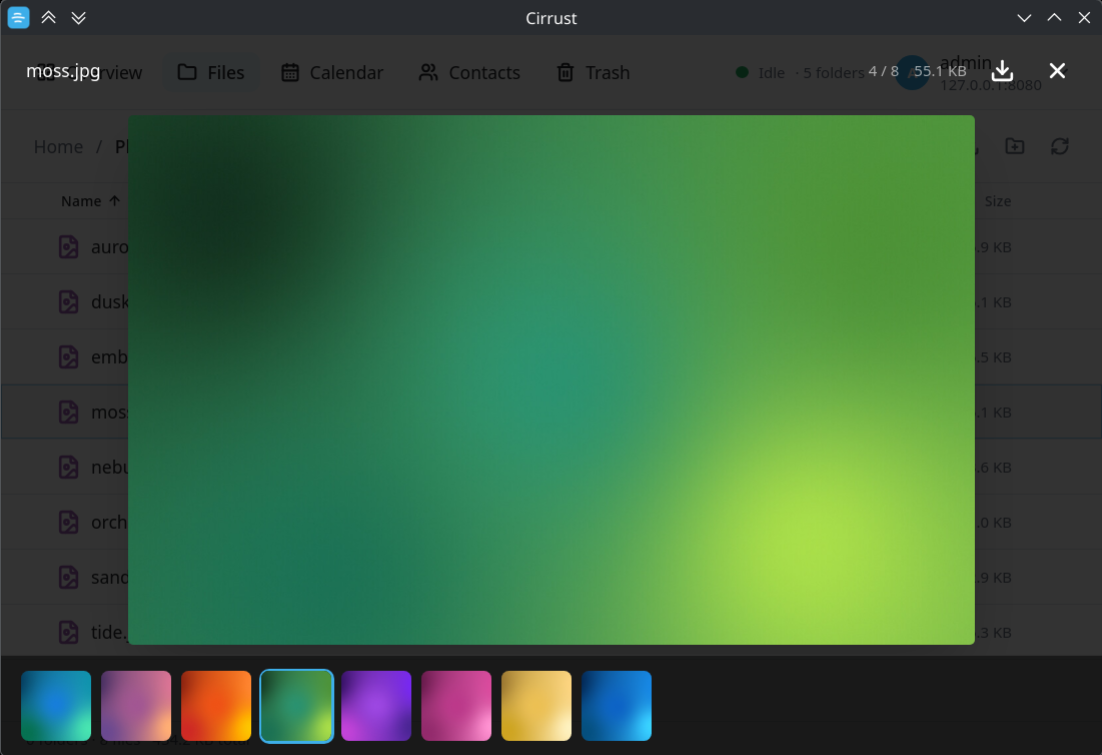
Task: Switch to the Contacts tab
Action: click(x=469, y=72)
